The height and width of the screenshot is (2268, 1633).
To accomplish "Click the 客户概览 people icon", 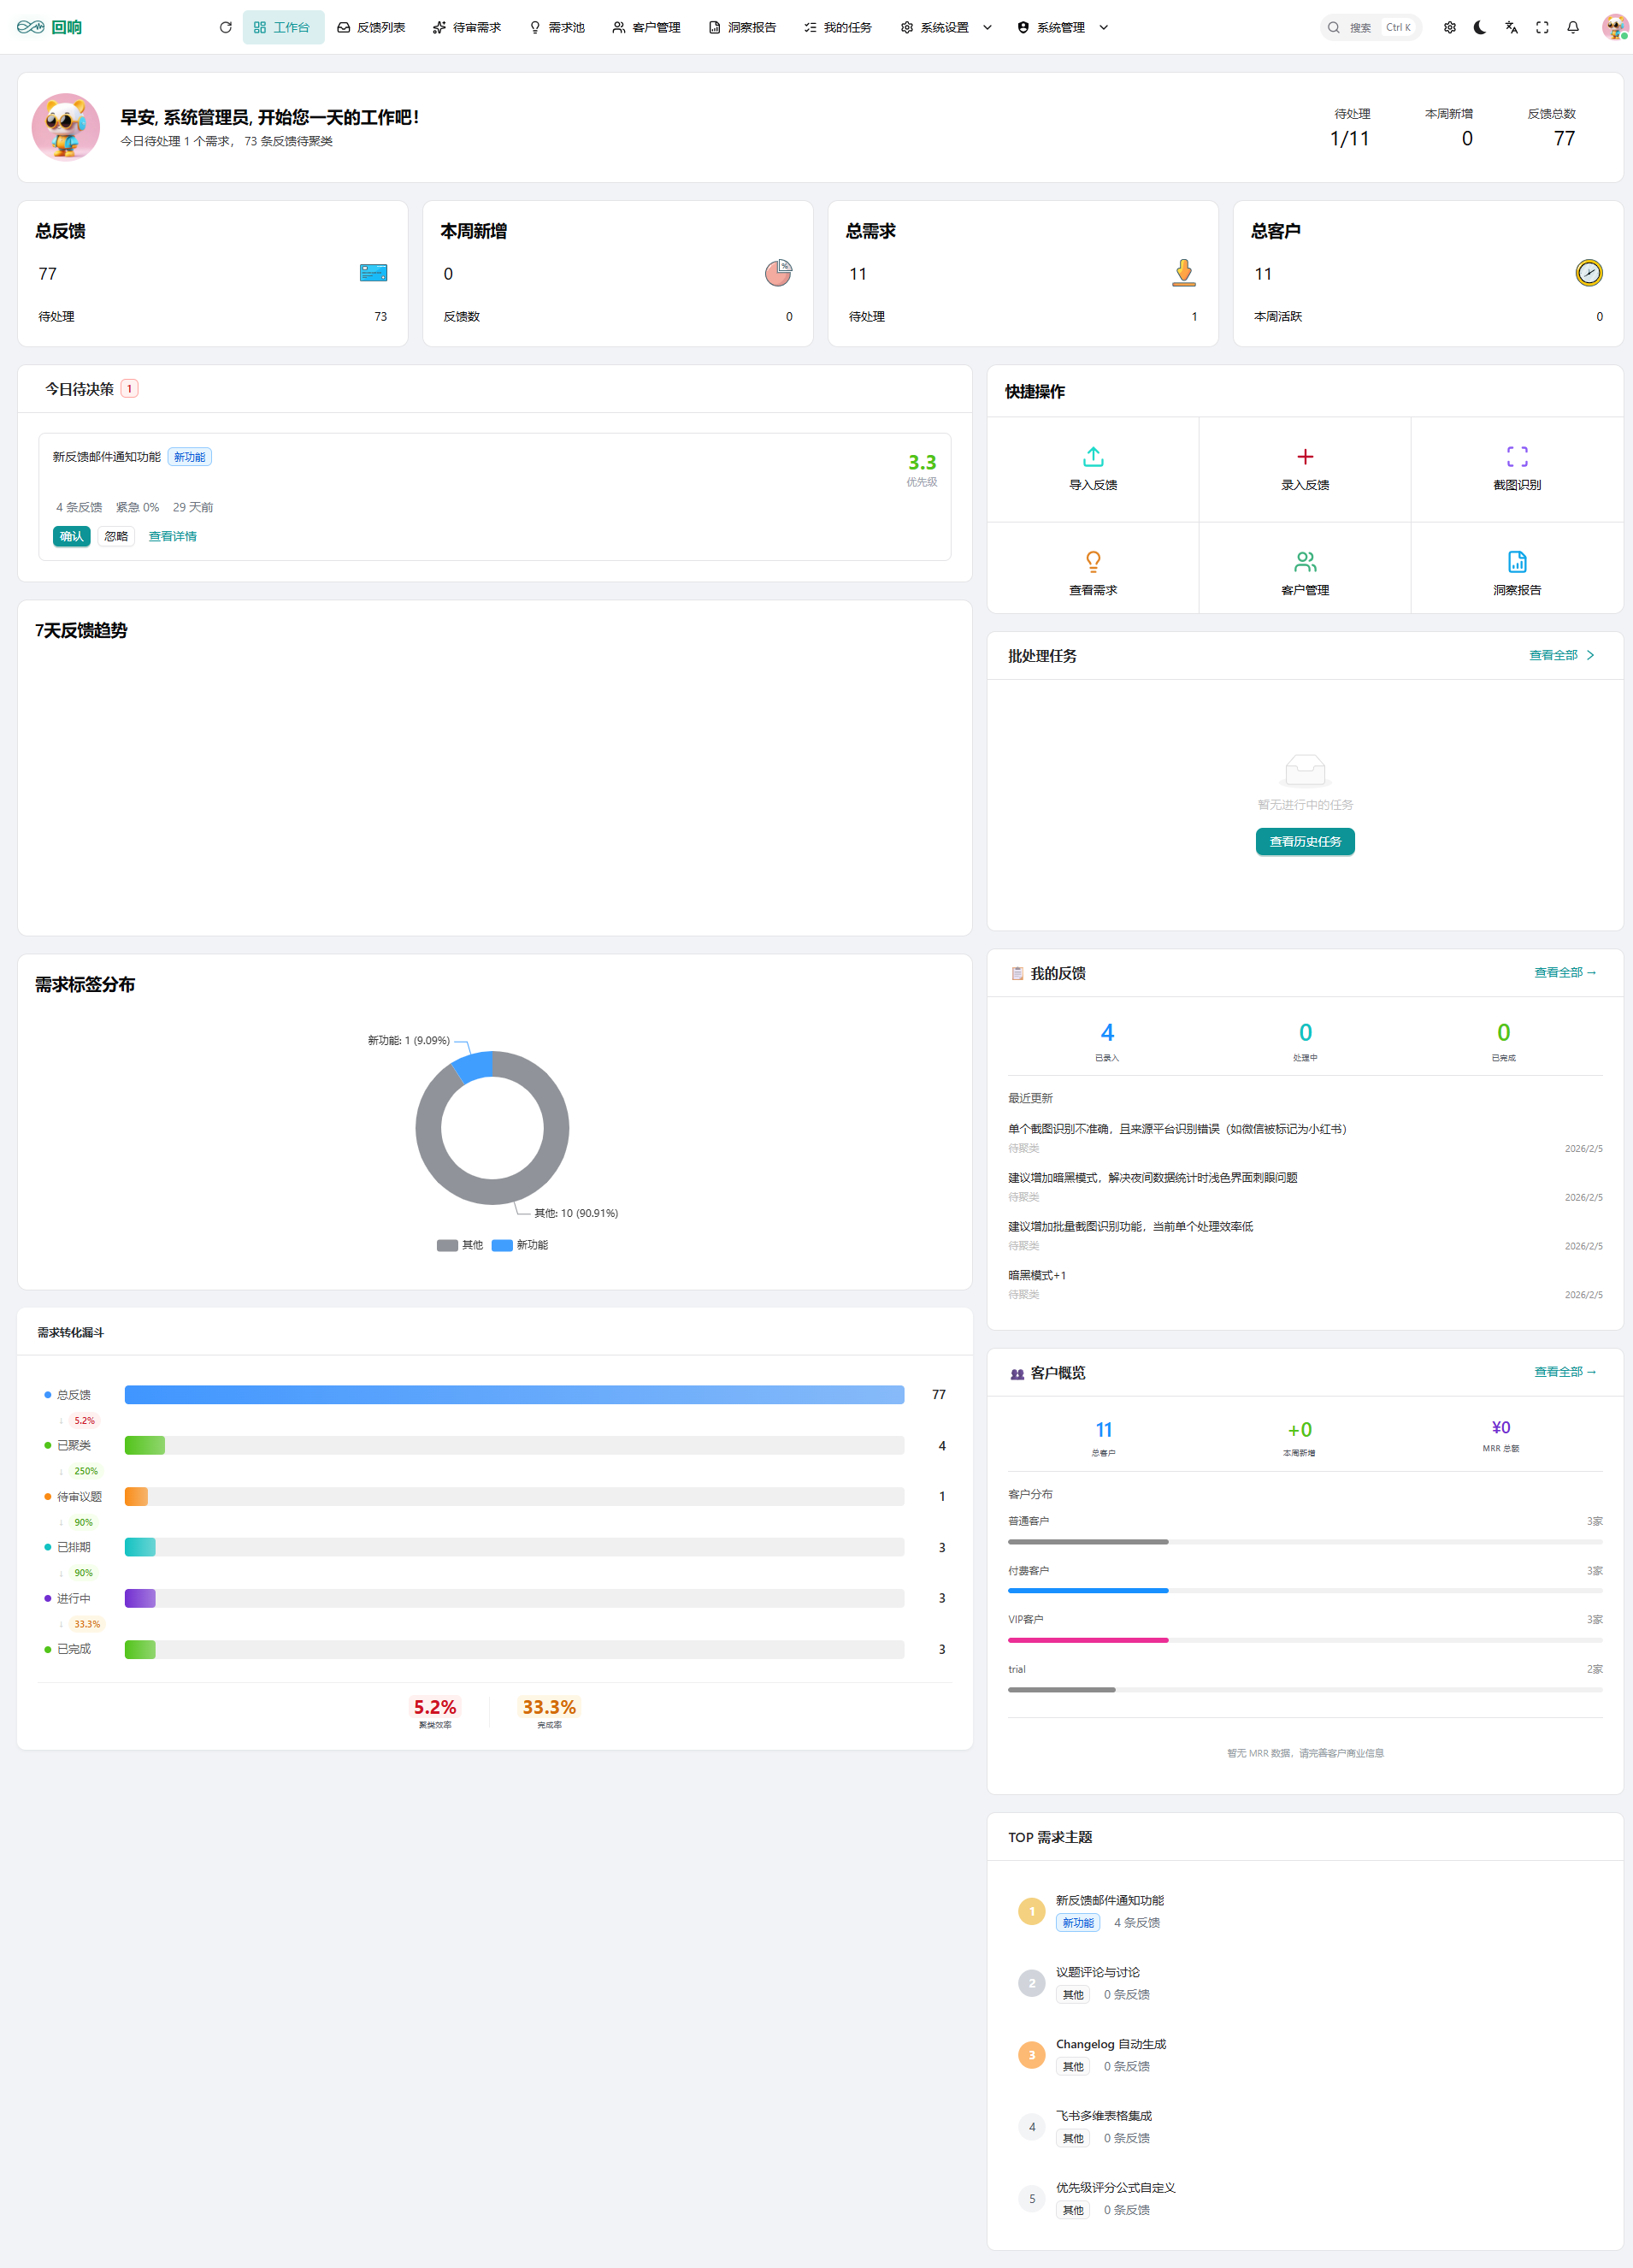I will click(x=1017, y=1373).
